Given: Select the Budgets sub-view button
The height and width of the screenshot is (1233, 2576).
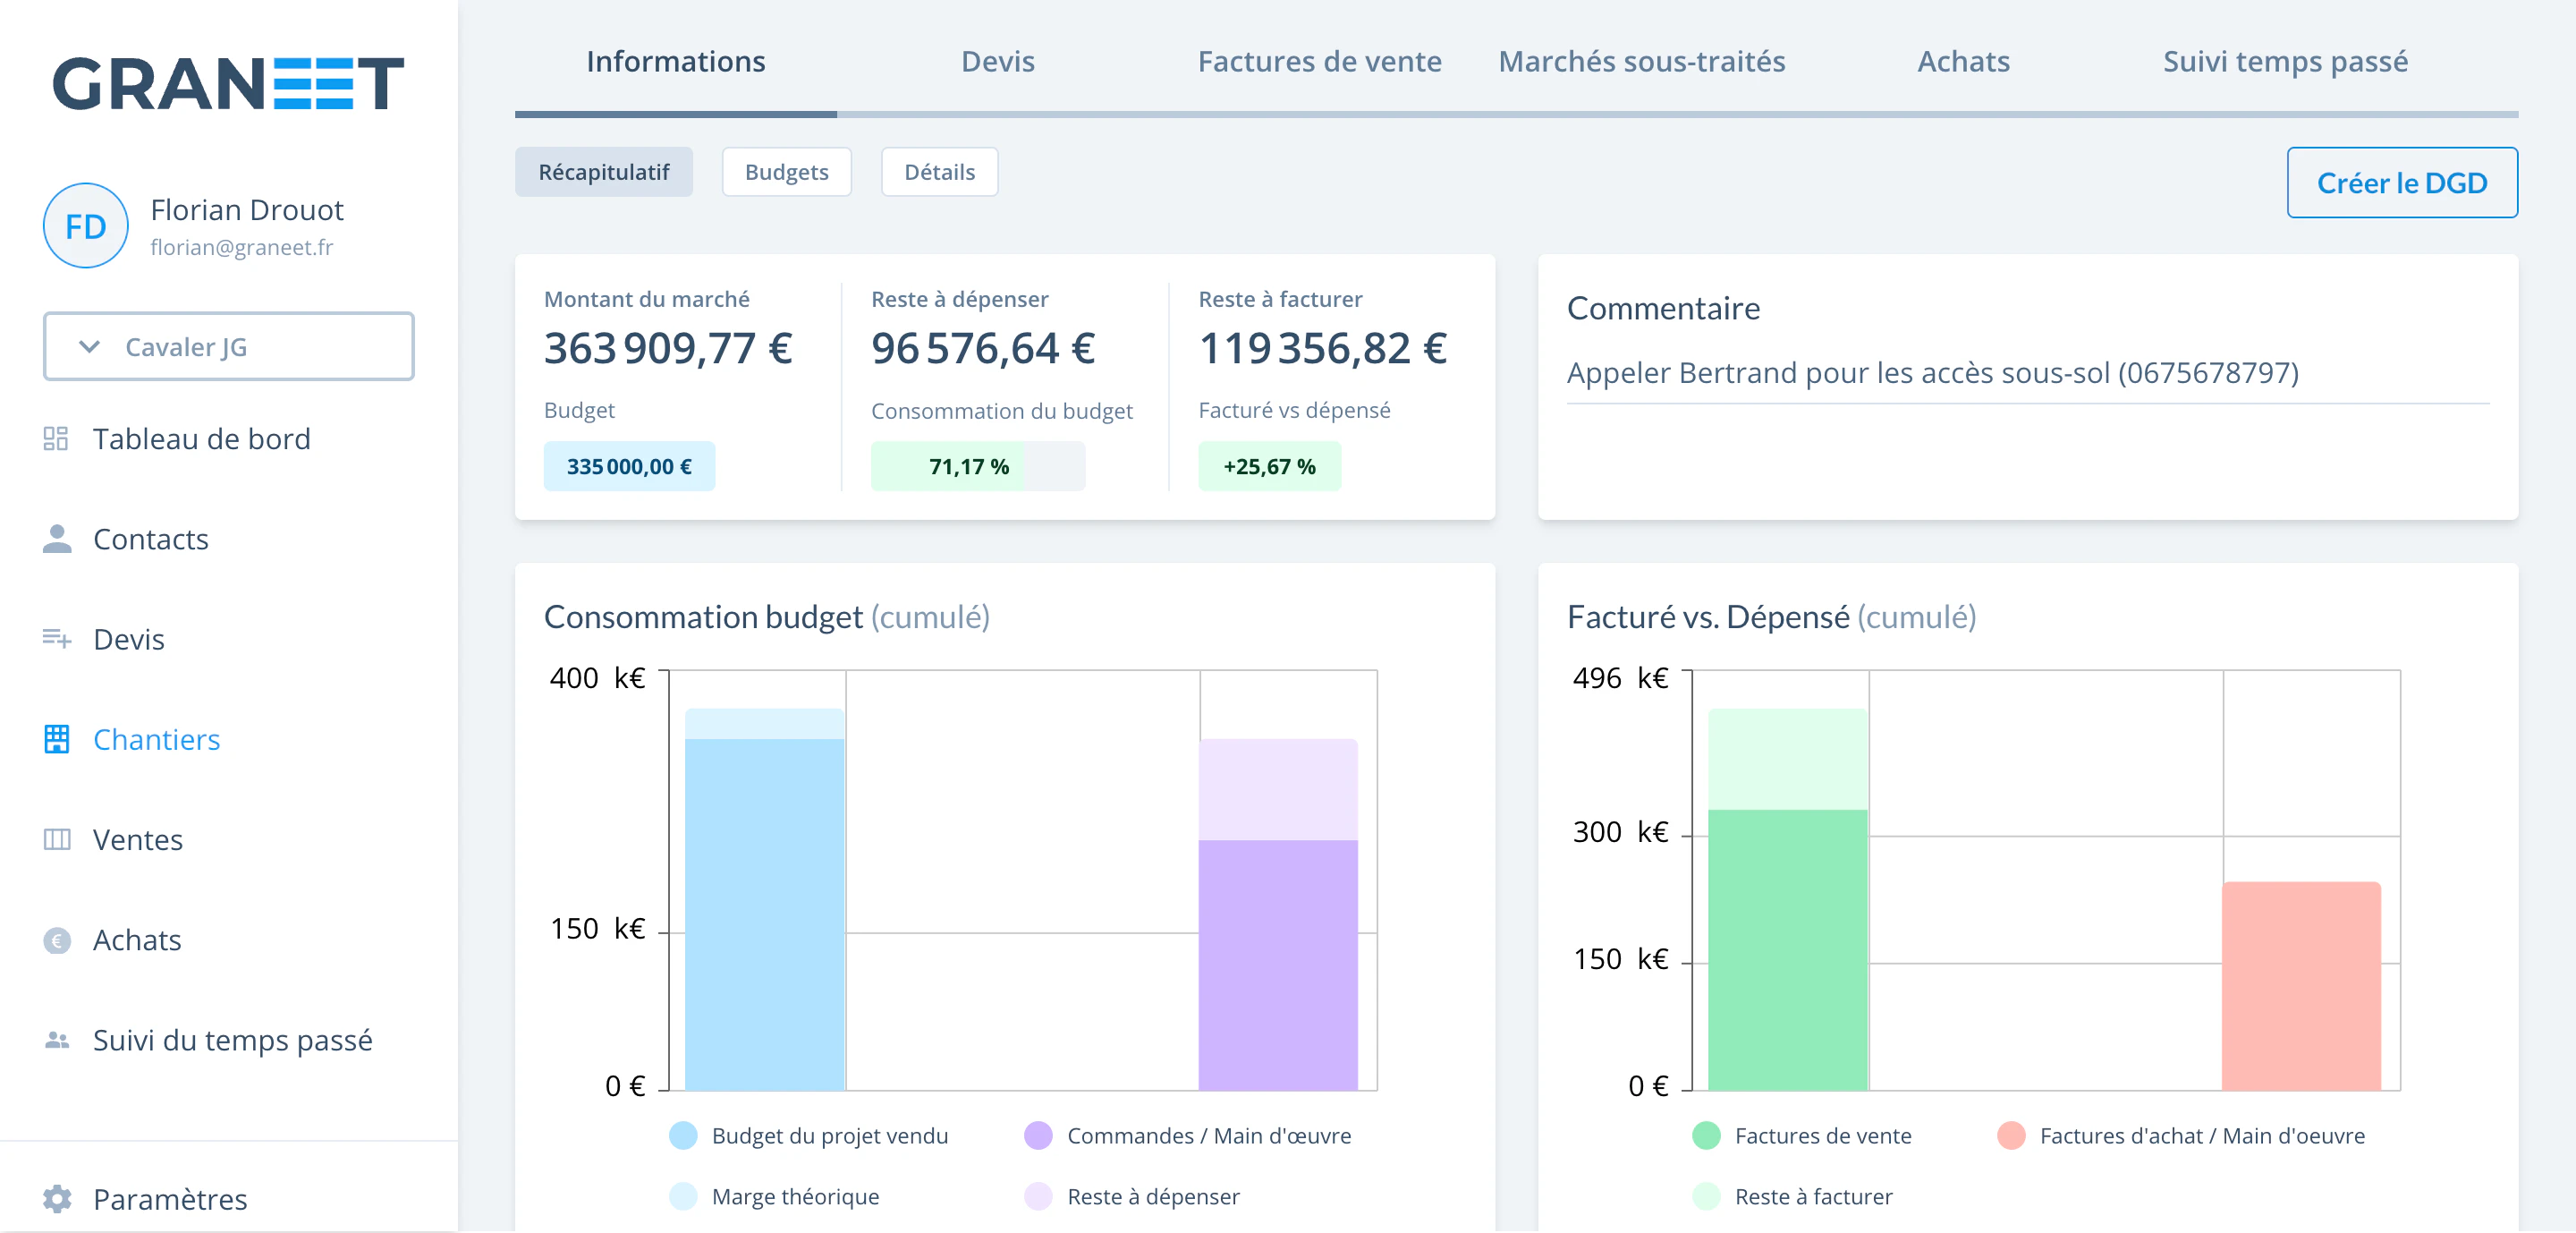Looking at the screenshot, I should pos(786,172).
